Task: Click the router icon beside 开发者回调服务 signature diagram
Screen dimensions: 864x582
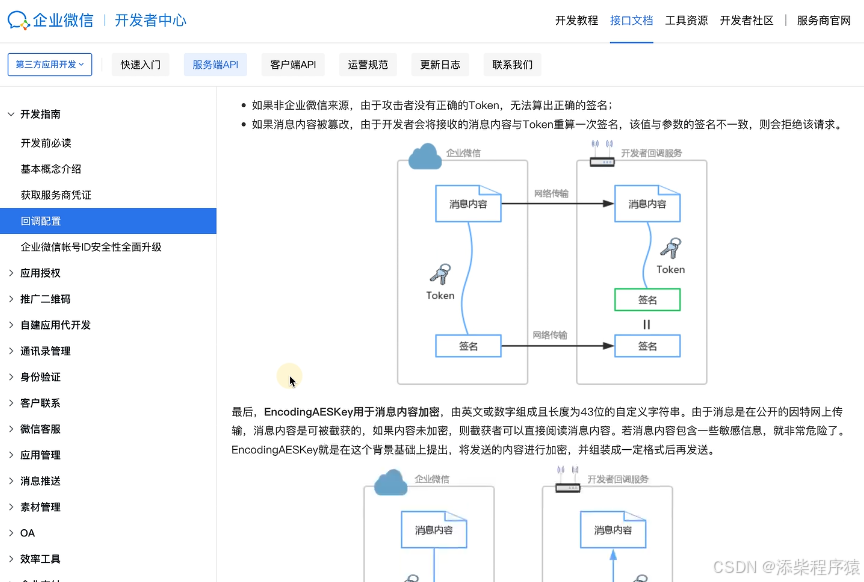Action: coord(602,154)
